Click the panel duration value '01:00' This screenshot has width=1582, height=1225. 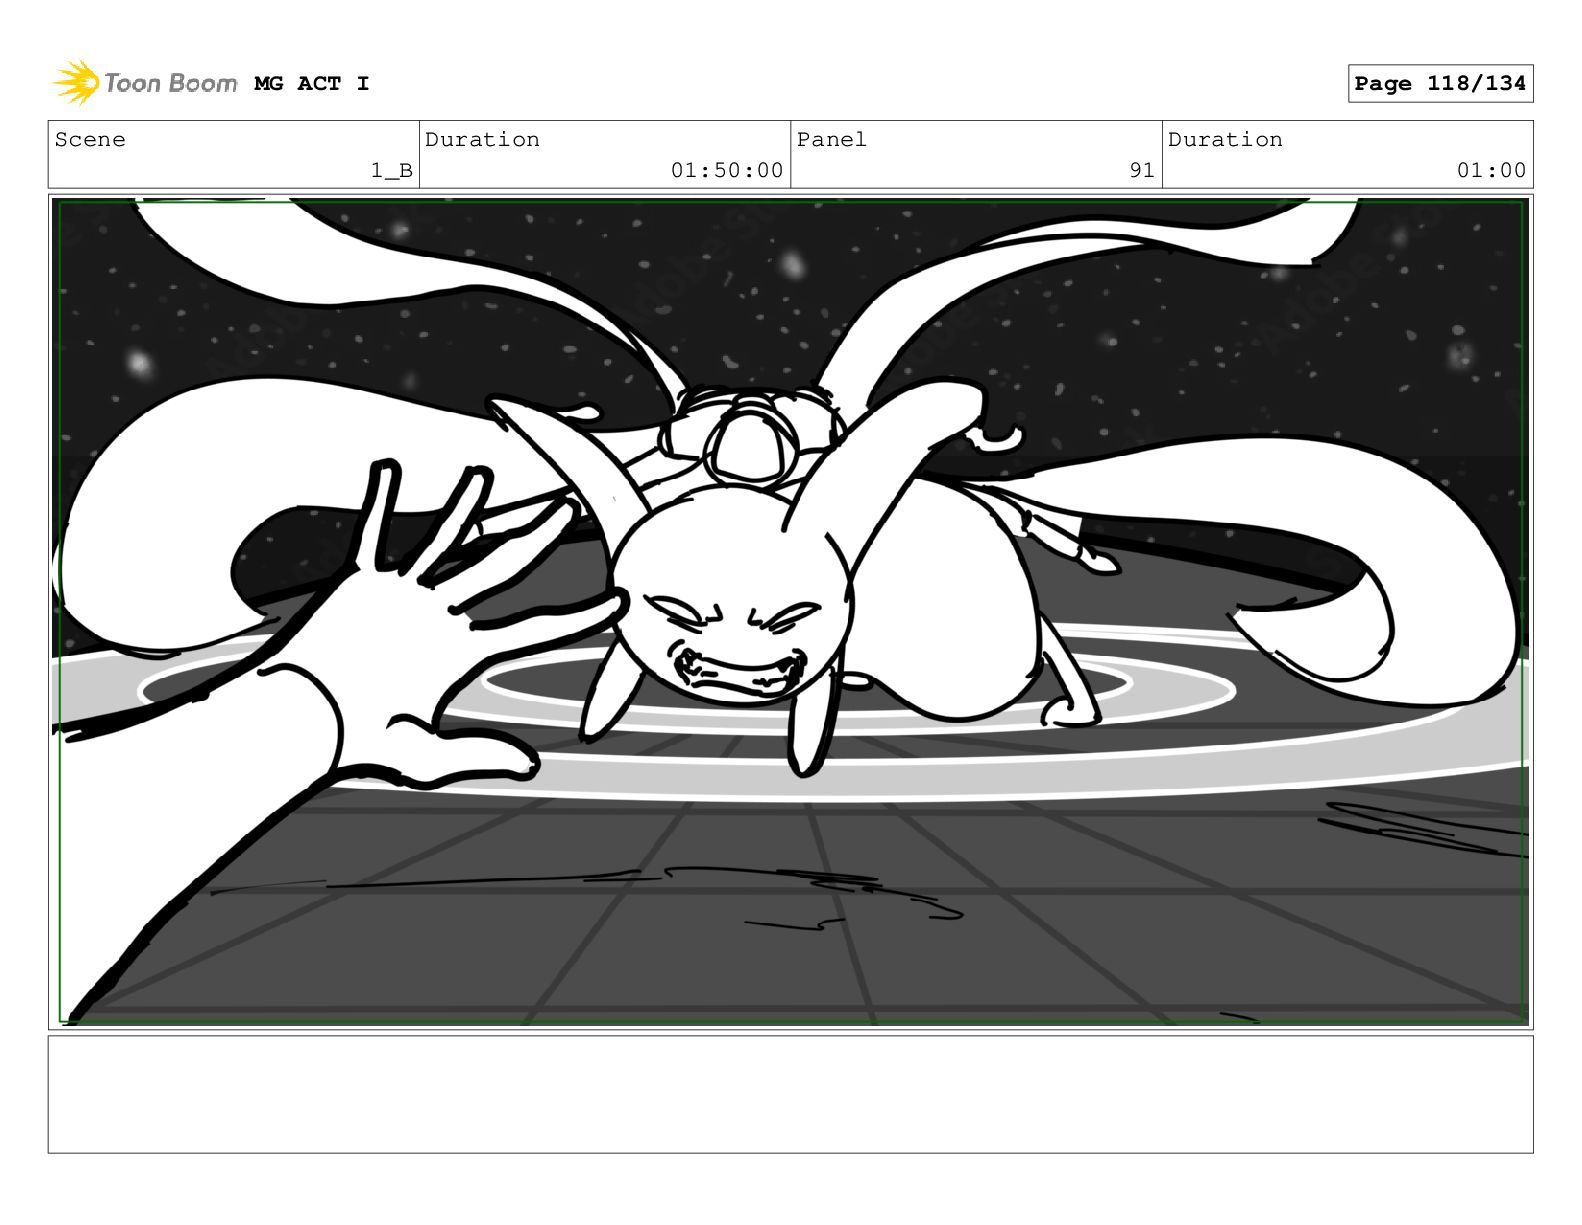[1491, 171]
